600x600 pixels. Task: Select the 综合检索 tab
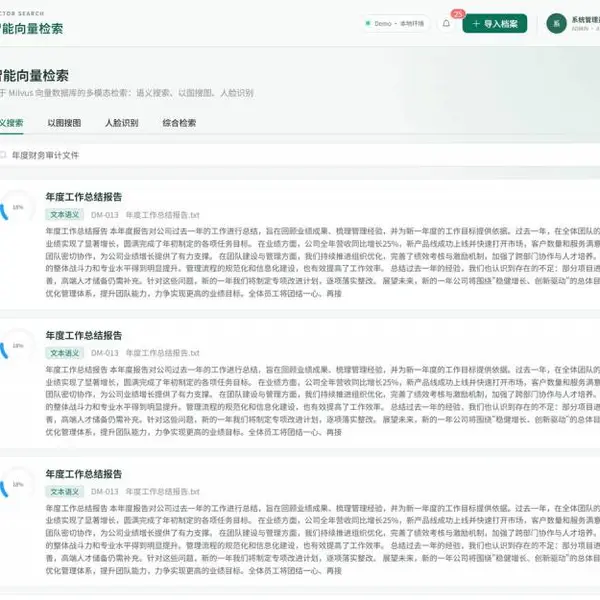click(179, 123)
